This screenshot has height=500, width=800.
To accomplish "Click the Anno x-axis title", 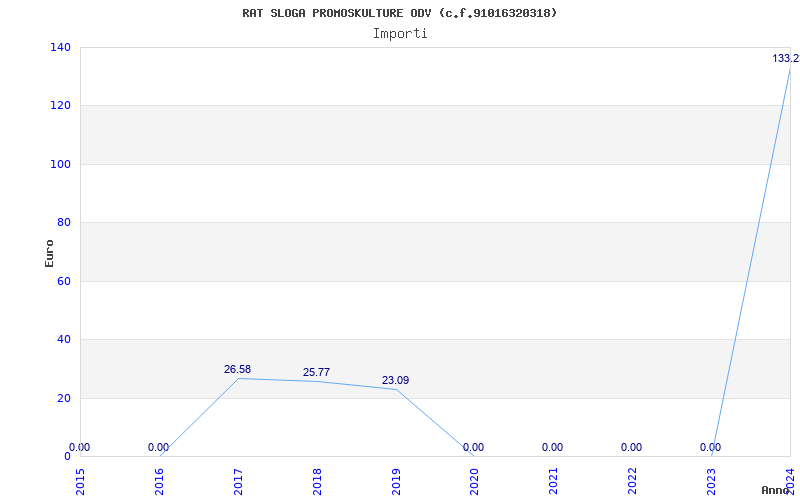I will (x=776, y=490).
